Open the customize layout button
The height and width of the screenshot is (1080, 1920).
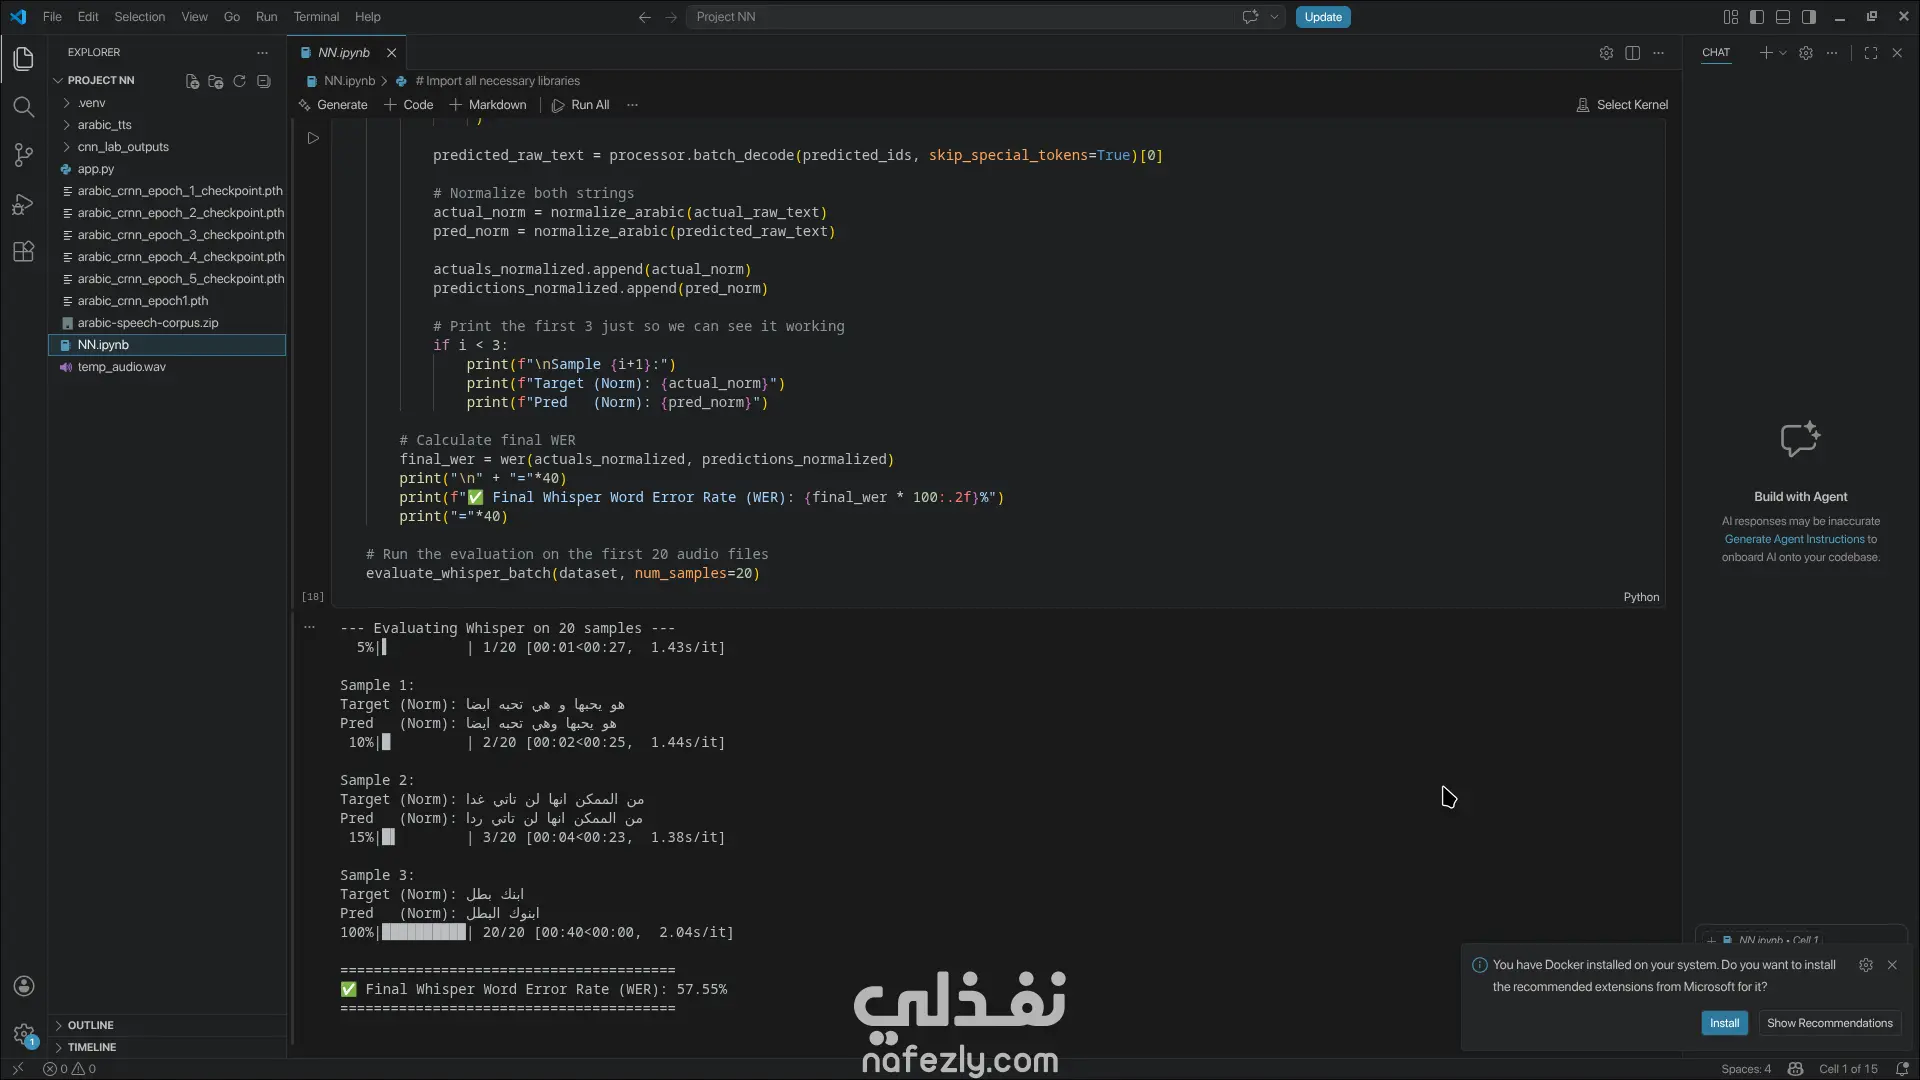click(1731, 17)
